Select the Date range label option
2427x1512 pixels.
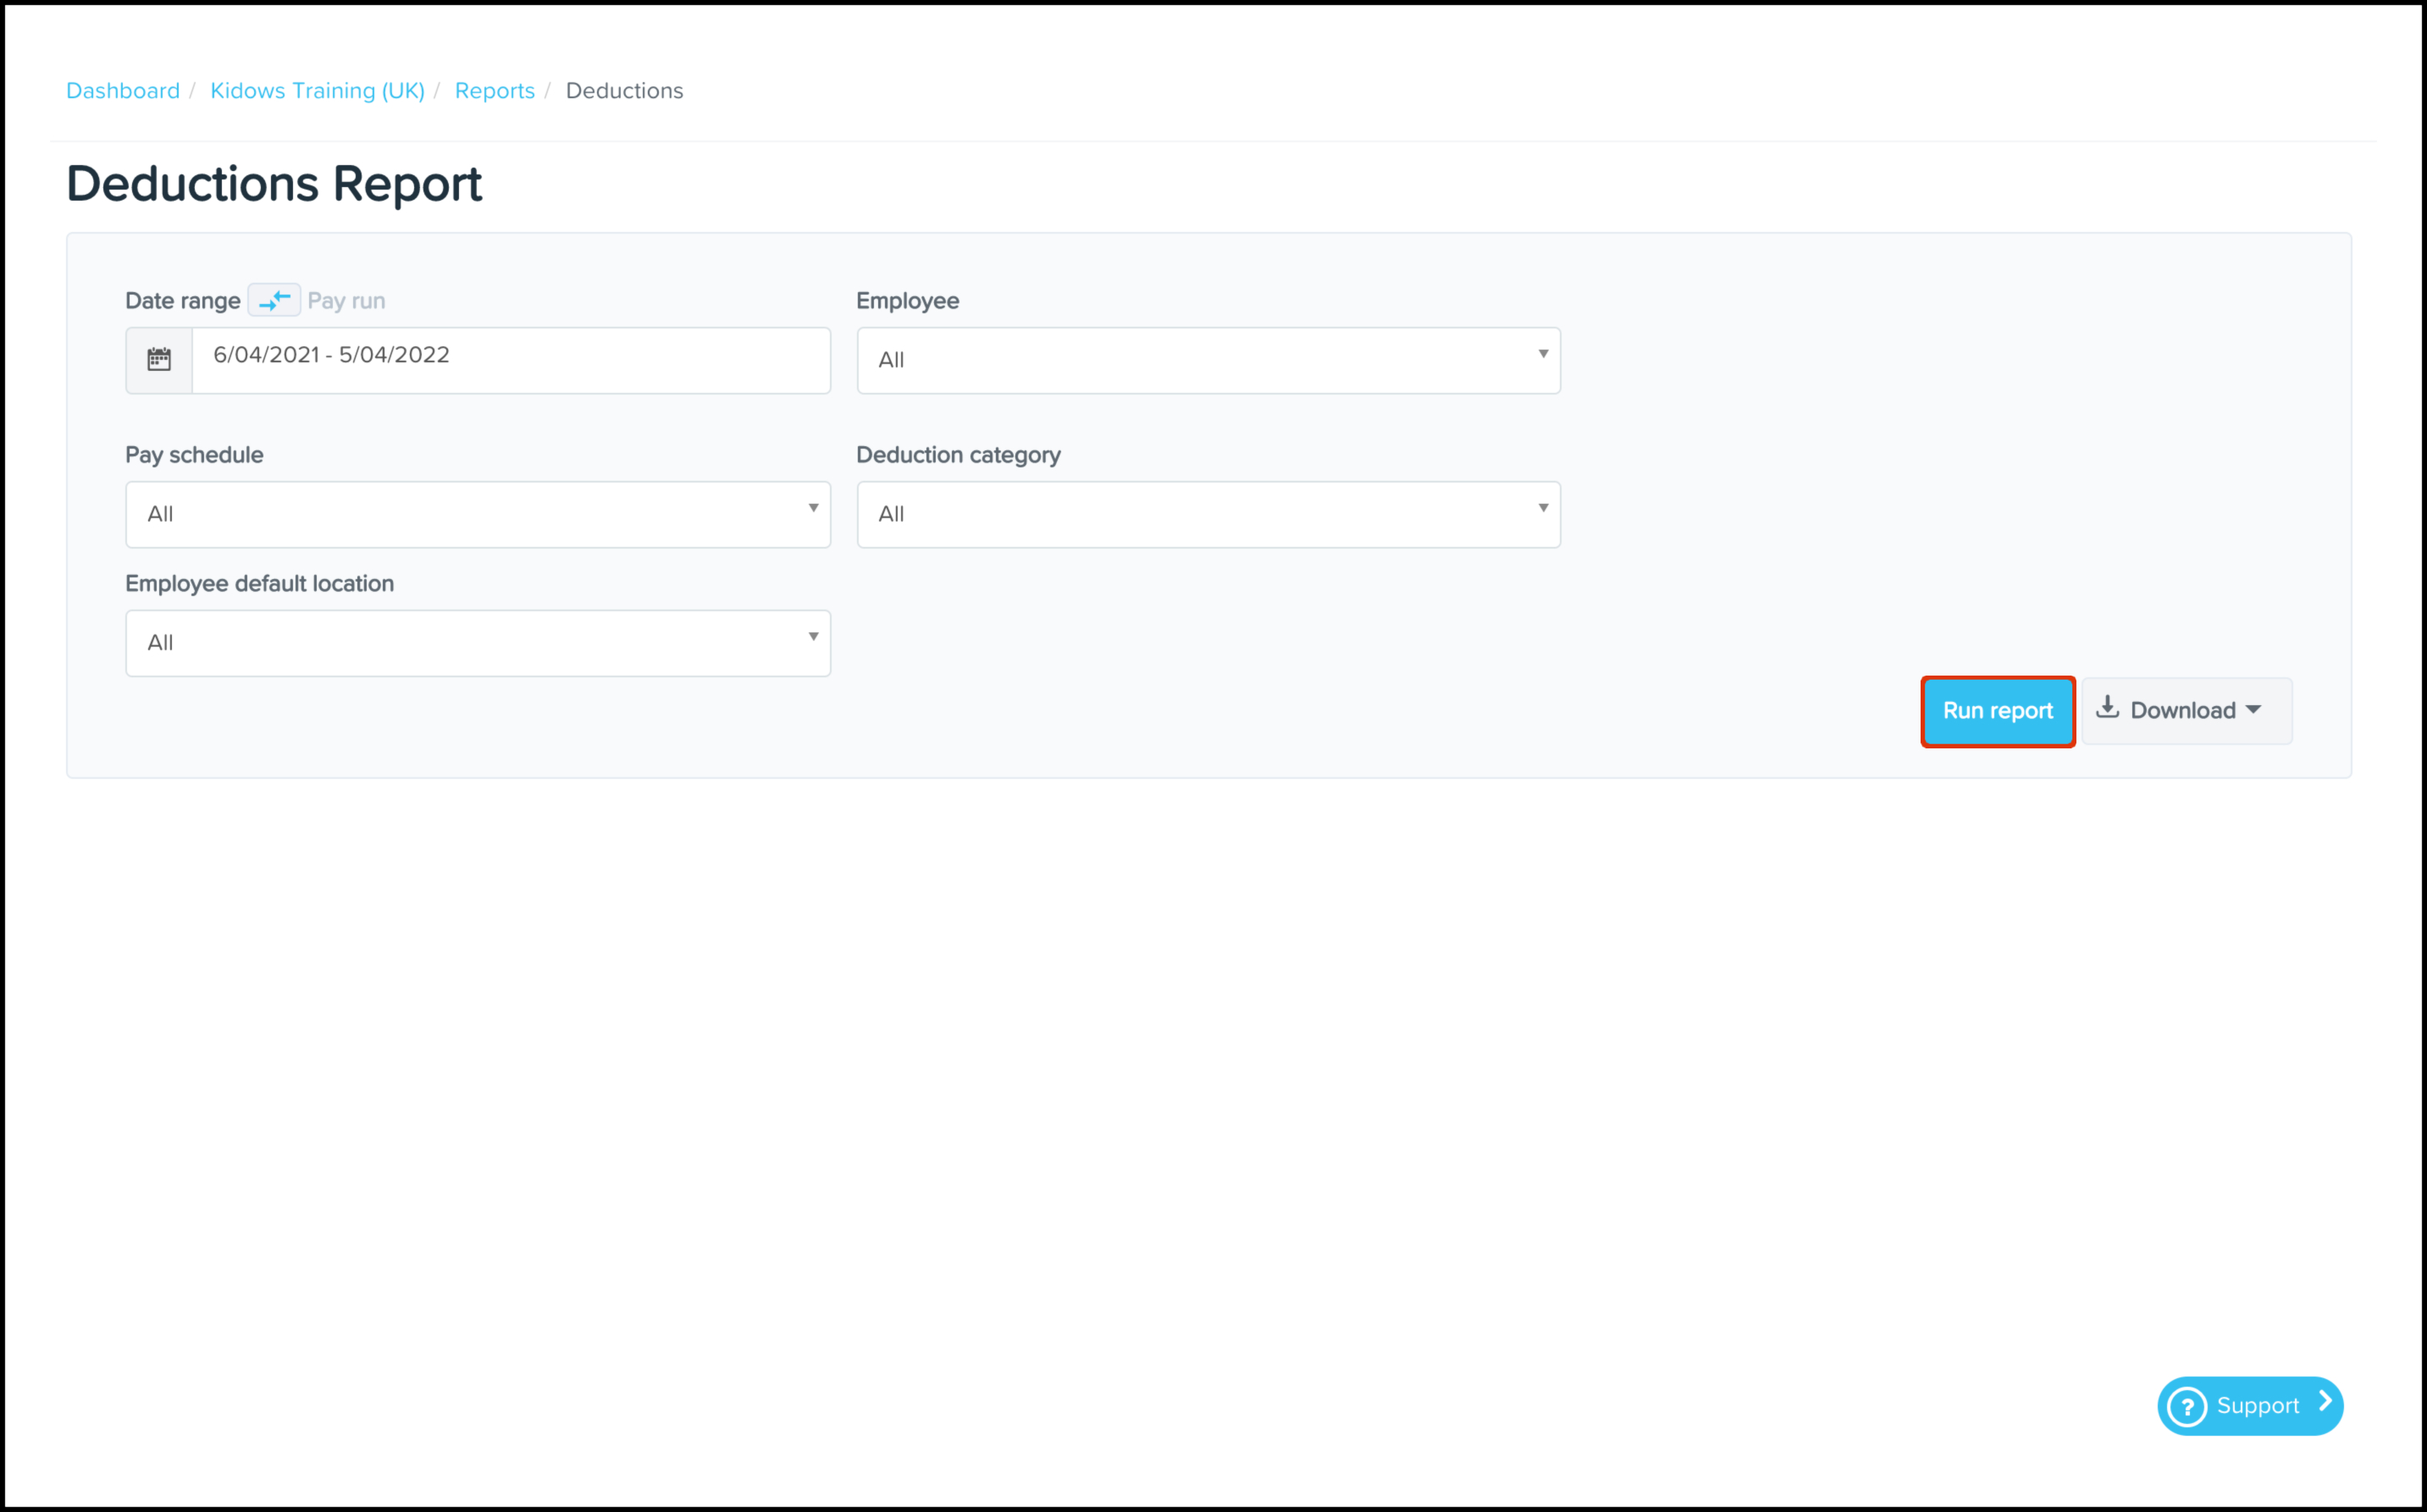[x=182, y=301]
